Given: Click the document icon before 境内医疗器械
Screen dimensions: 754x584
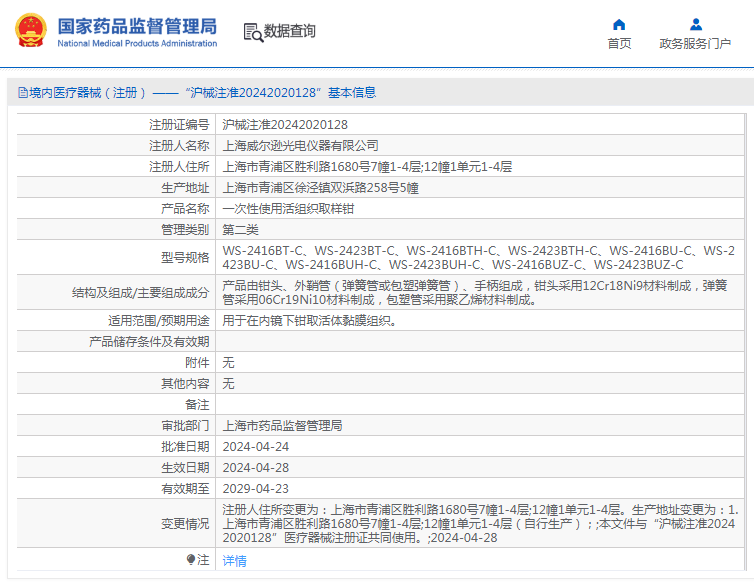Looking at the screenshot, I should point(23,92).
